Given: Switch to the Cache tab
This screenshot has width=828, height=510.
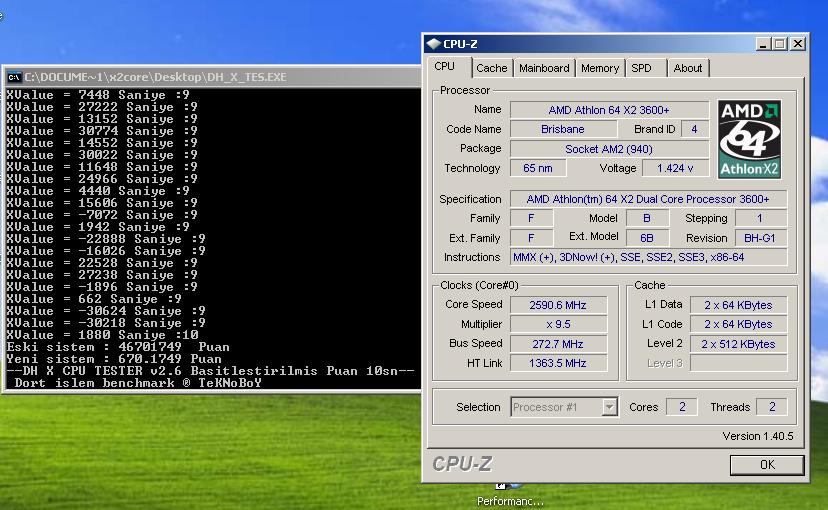Looking at the screenshot, I should pyautogui.click(x=491, y=68).
